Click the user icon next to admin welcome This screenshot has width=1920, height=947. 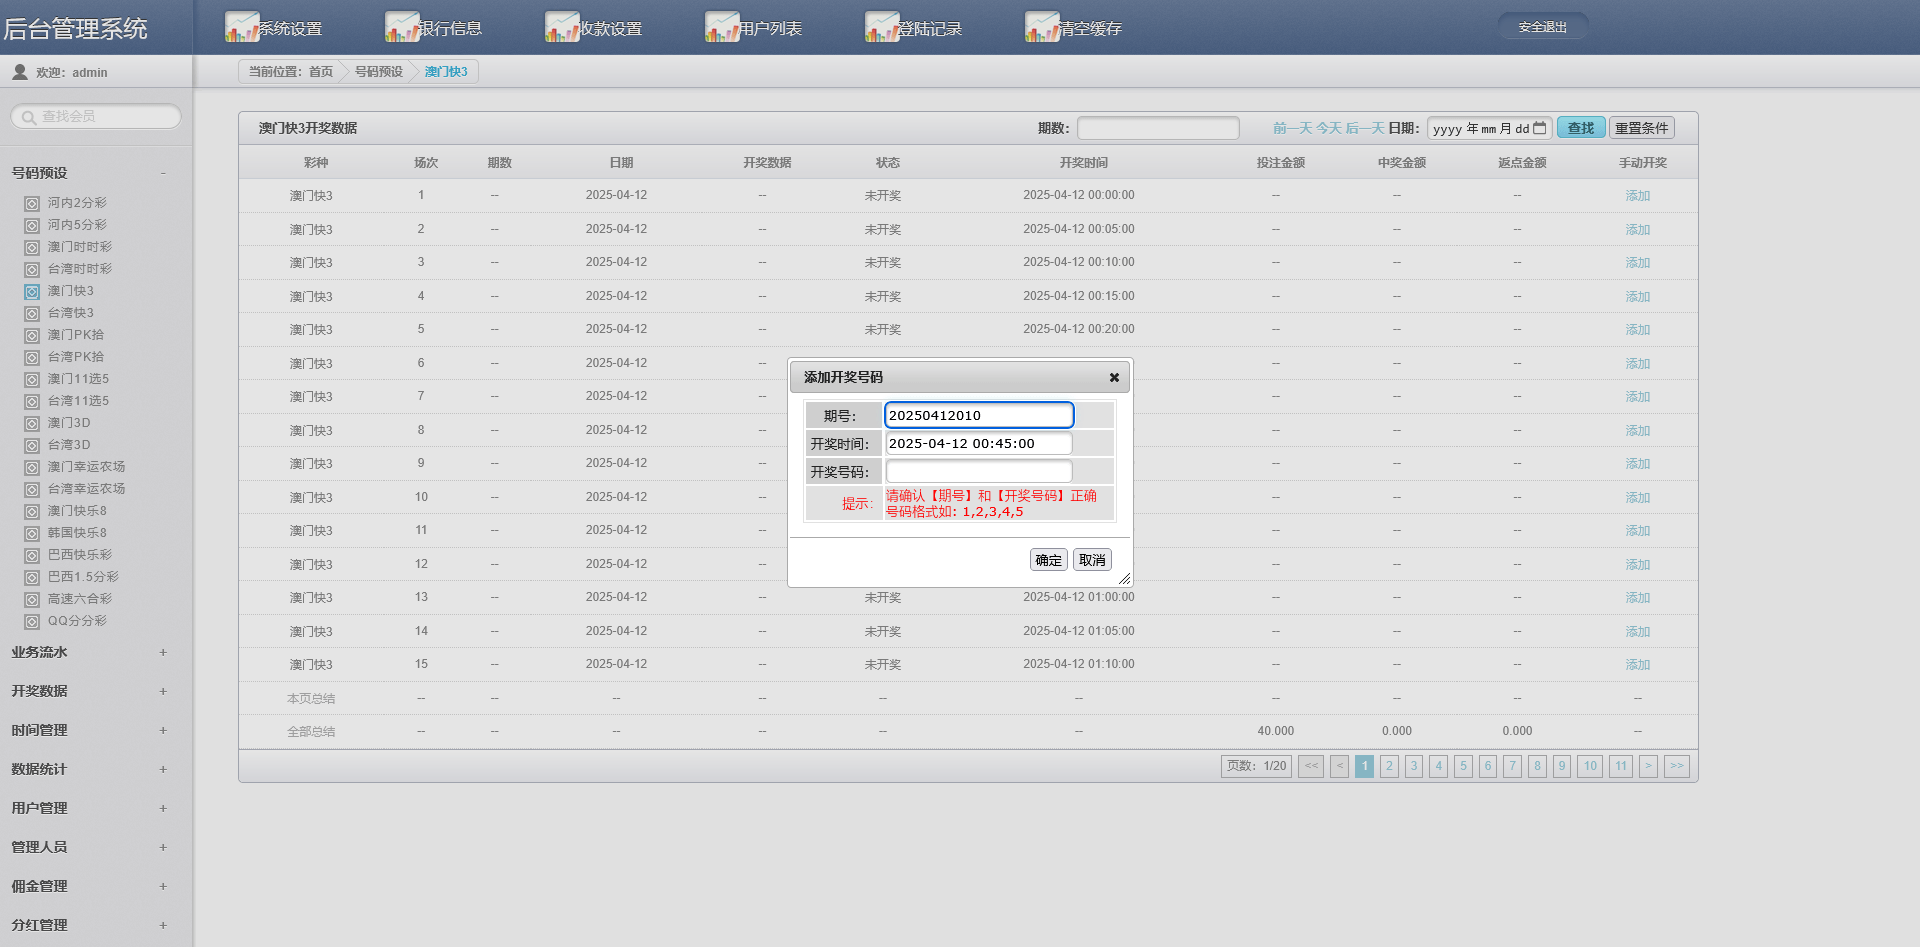point(18,71)
